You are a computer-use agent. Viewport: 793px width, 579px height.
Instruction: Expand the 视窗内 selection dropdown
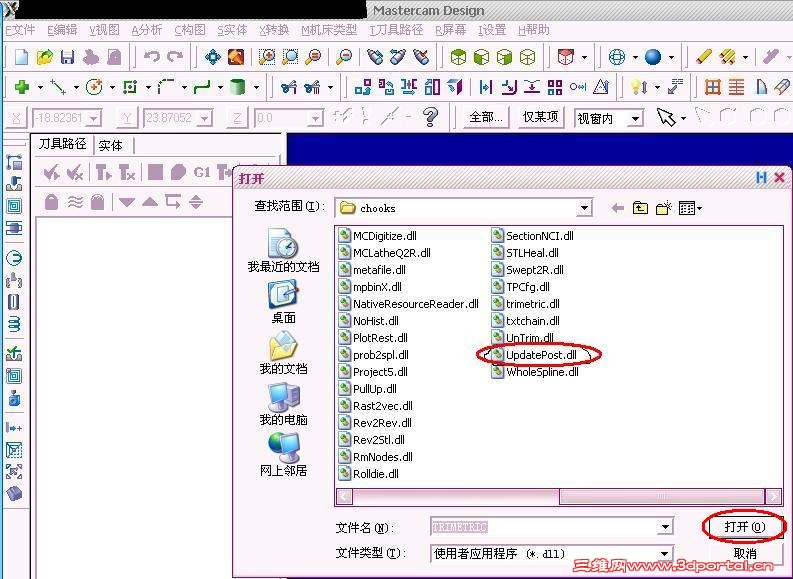tap(635, 118)
